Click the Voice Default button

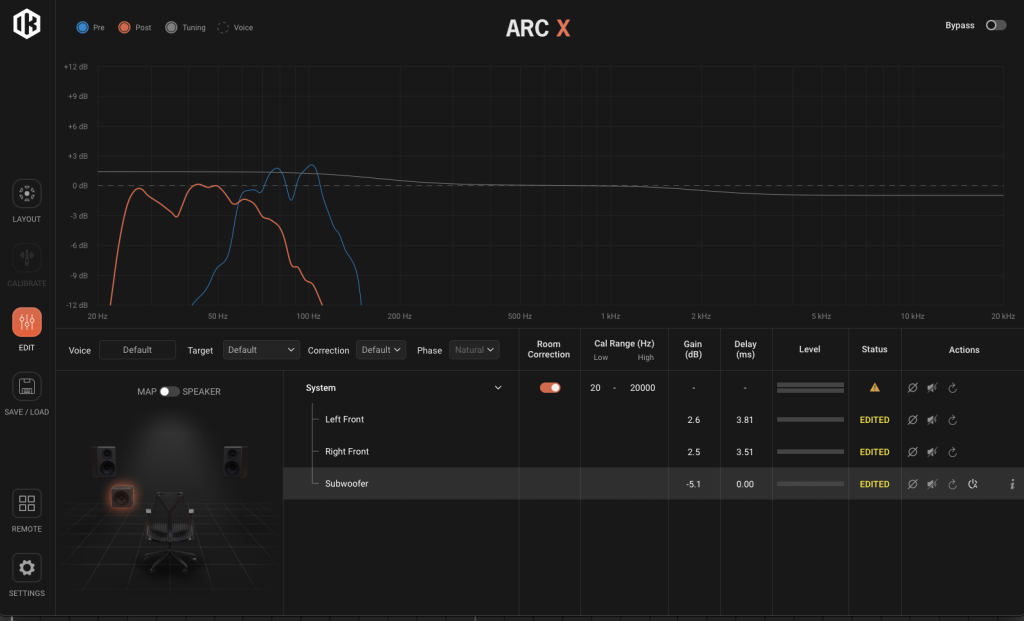(x=137, y=350)
